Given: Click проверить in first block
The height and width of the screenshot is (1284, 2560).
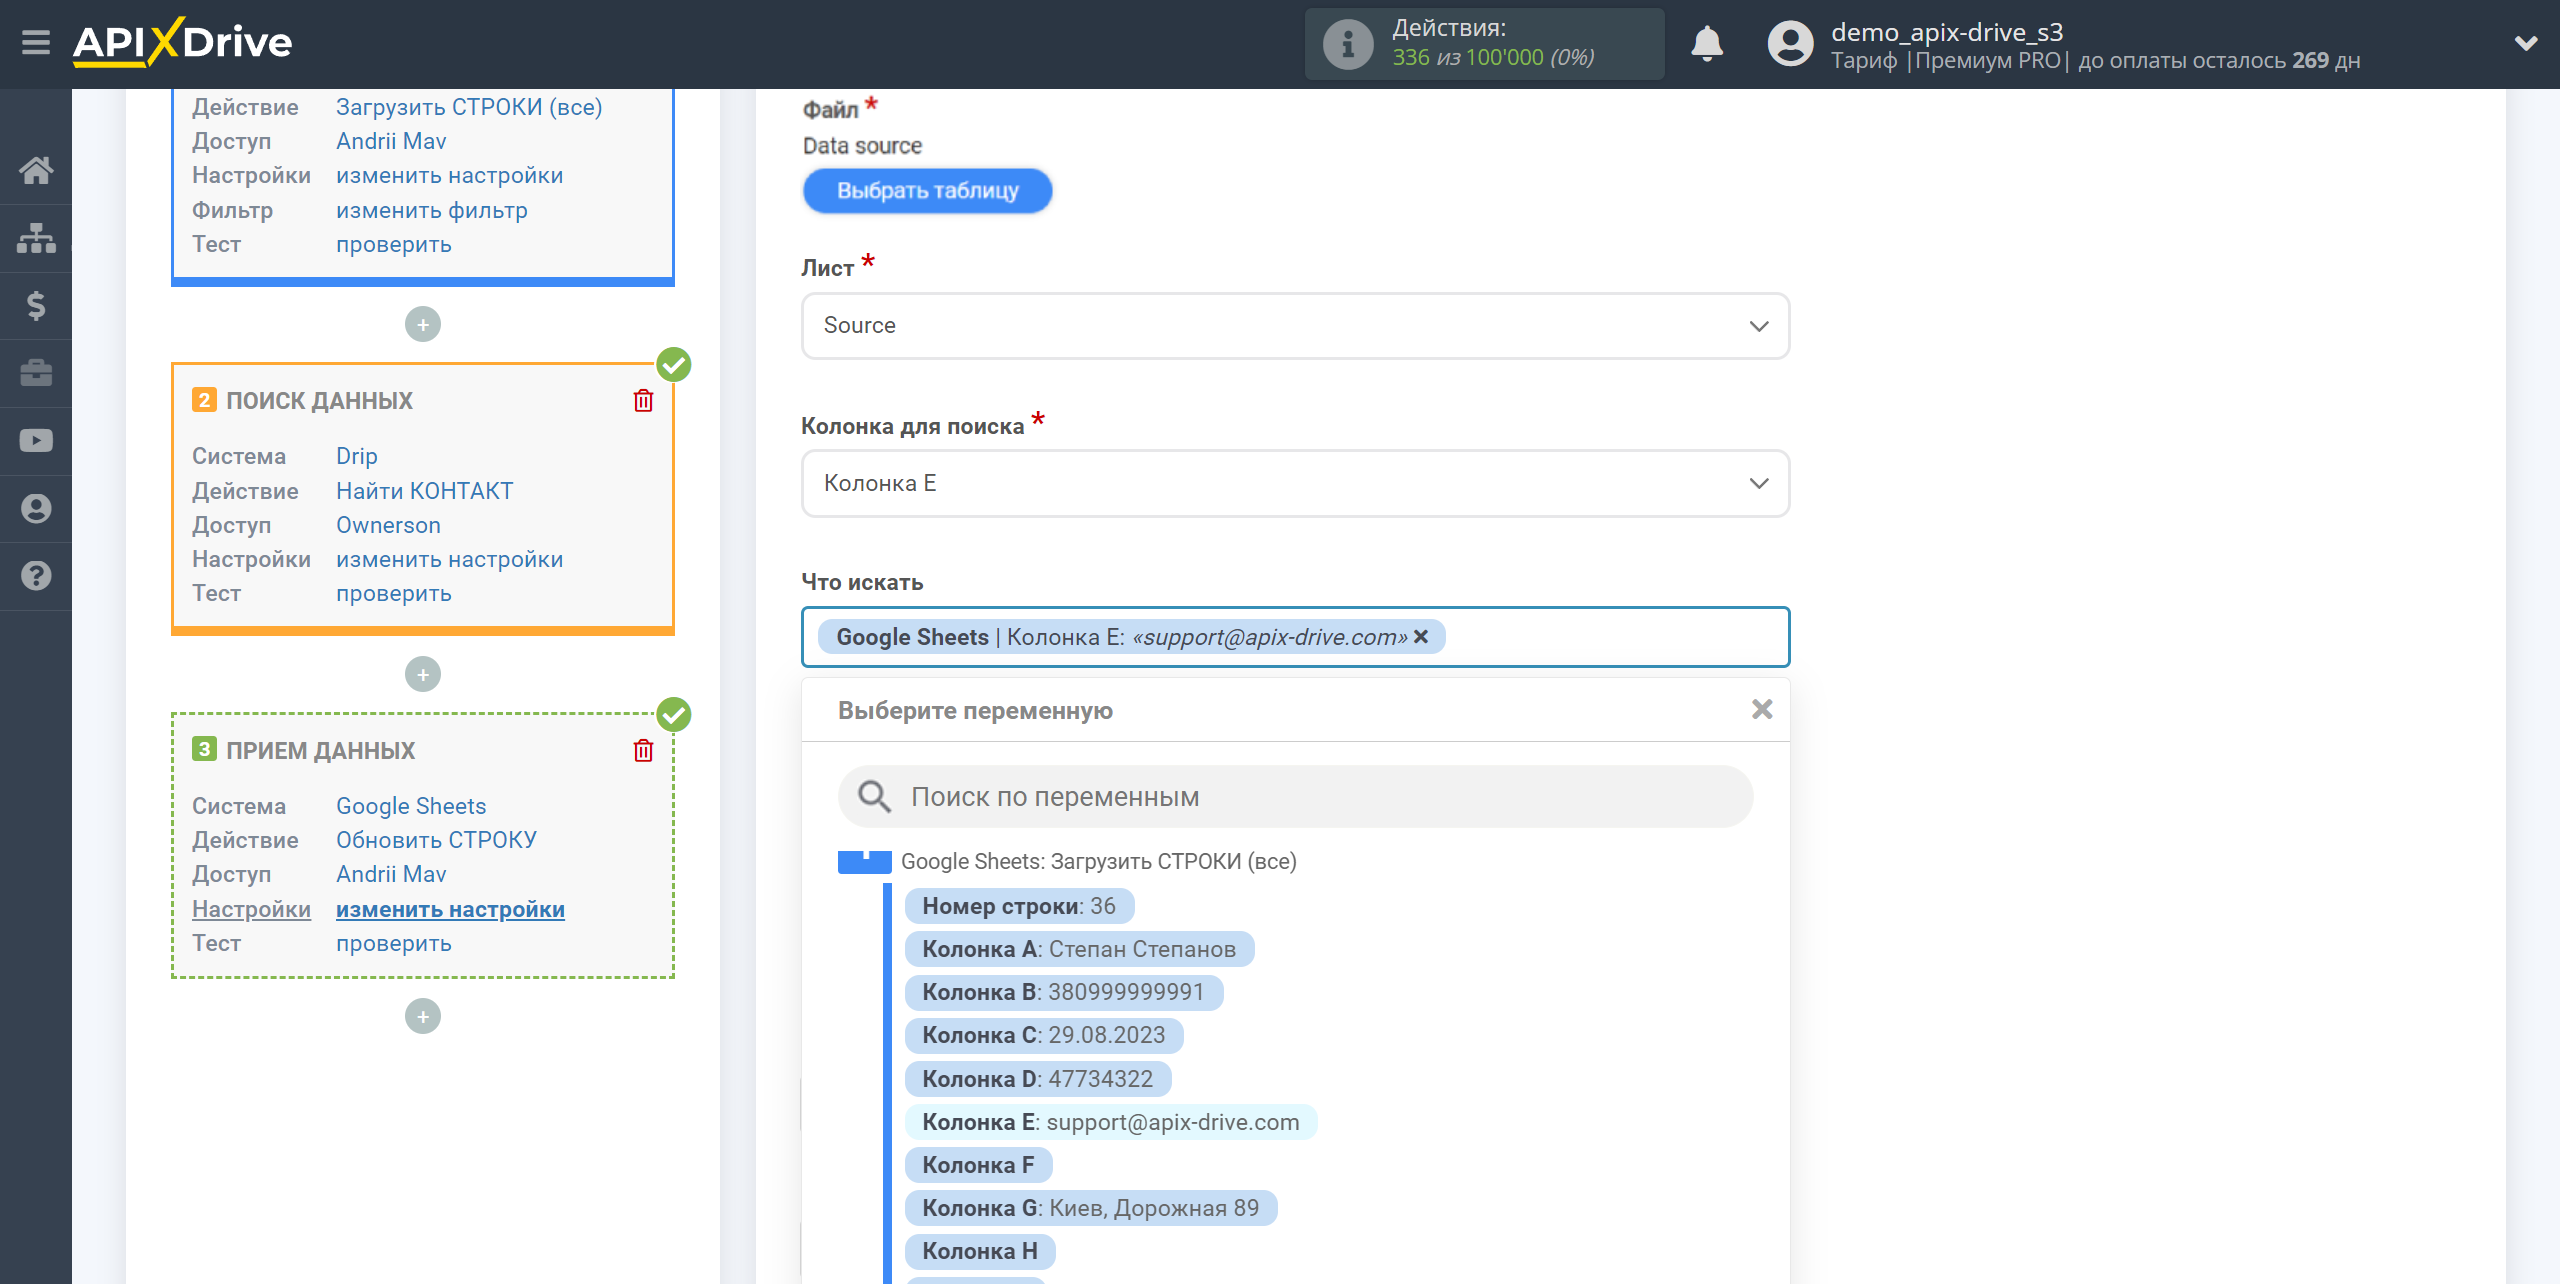Looking at the screenshot, I should click(394, 244).
